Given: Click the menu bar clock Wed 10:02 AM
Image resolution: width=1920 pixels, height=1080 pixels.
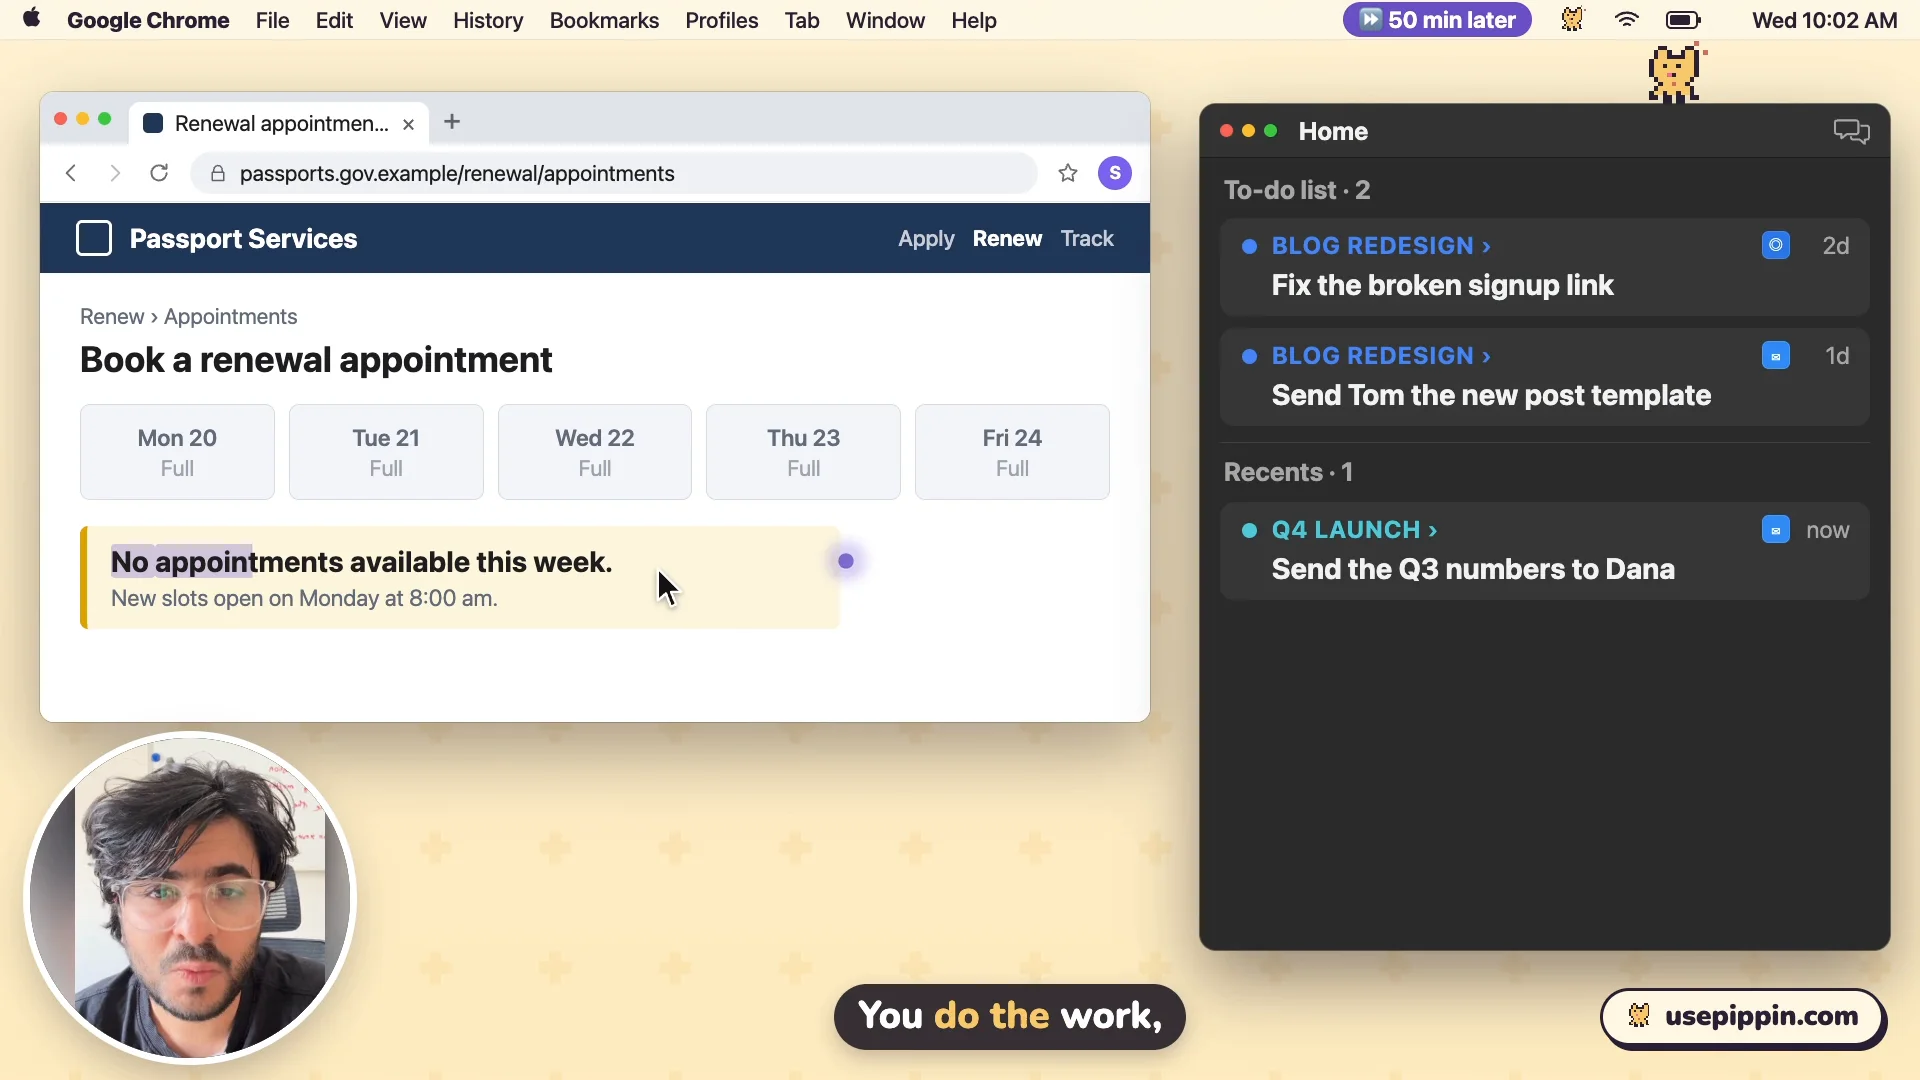Looking at the screenshot, I should tap(1824, 20).
